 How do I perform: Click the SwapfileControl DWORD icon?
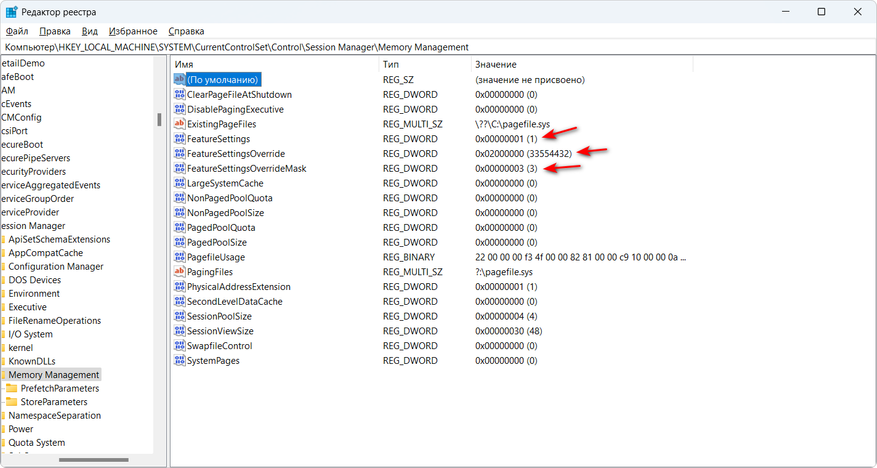[x=180, y=346]
